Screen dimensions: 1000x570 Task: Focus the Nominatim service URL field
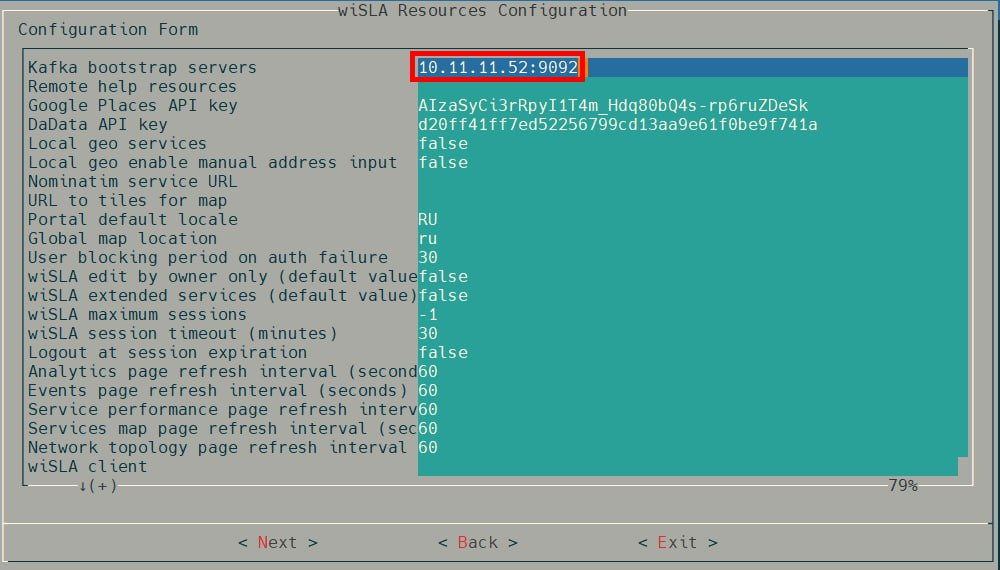[693, 182]
